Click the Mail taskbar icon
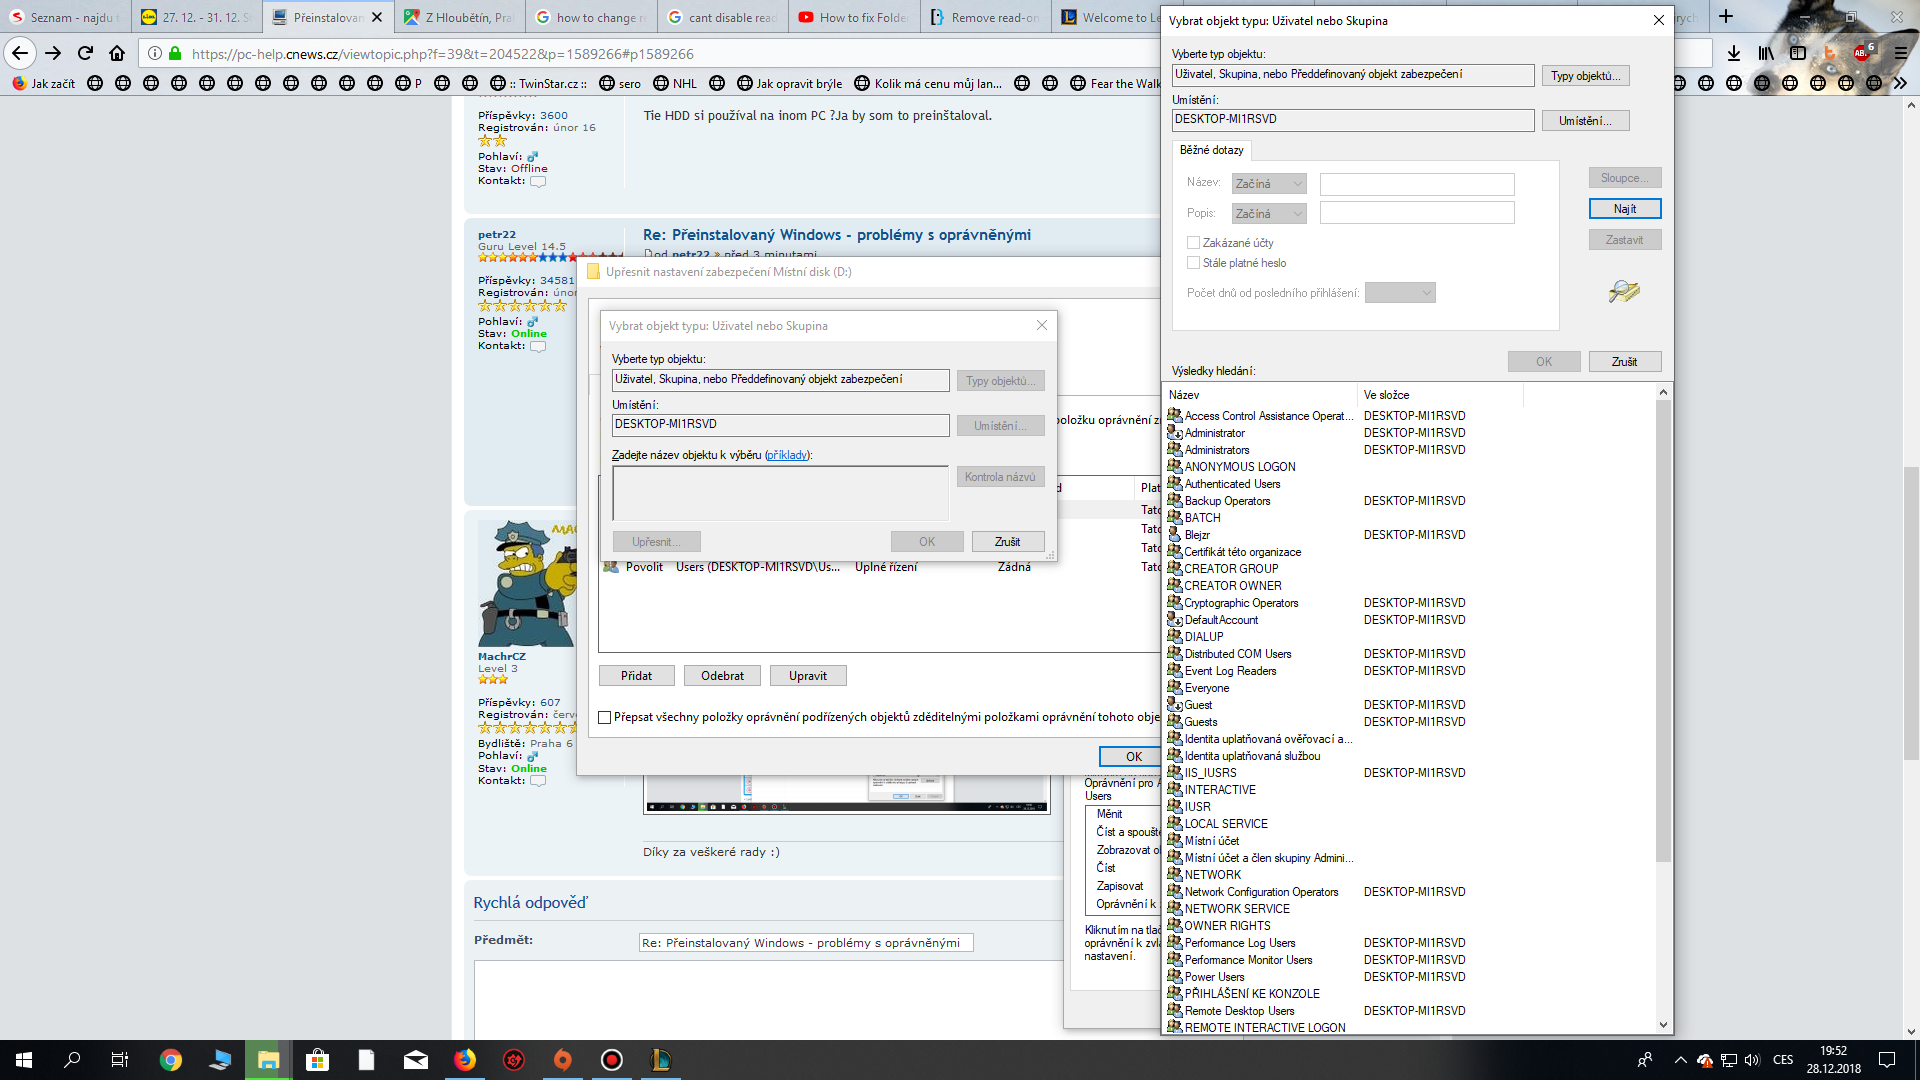The height and width of the screenshot is (1080, 1920). coord(416,1060)
